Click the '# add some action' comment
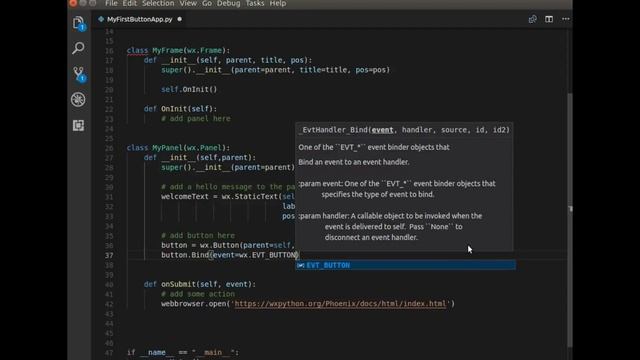The height and width of the screenshot is (360, 640). (198, 294)
